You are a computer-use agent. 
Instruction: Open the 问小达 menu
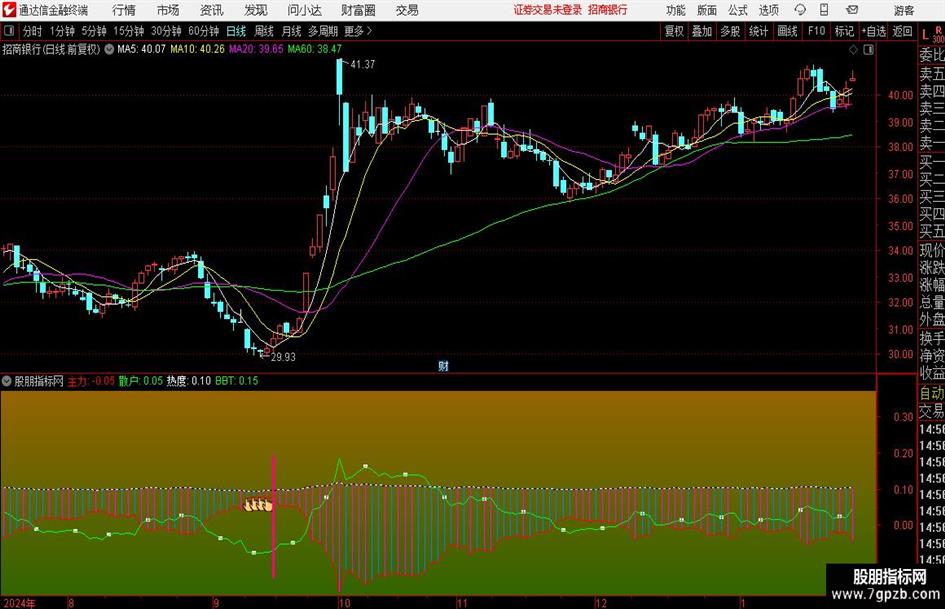[304, 10]
